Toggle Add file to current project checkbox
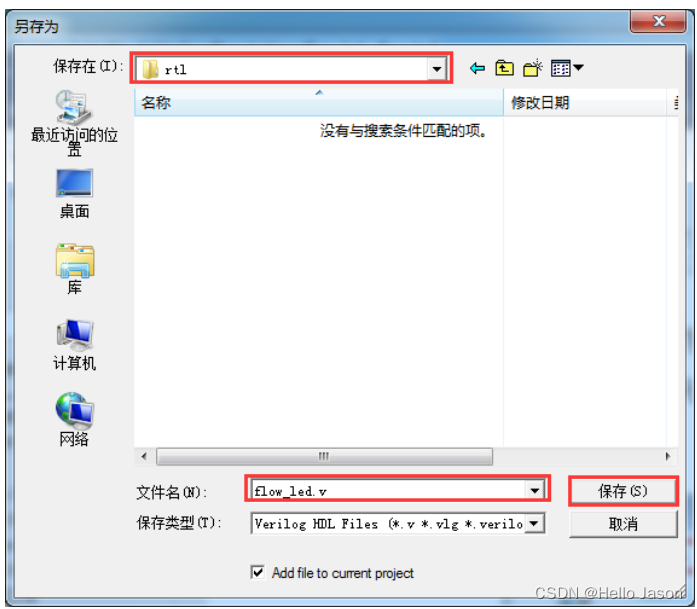Image resolution: width=697 pixels, height=609 pixels. coord(257,572)
